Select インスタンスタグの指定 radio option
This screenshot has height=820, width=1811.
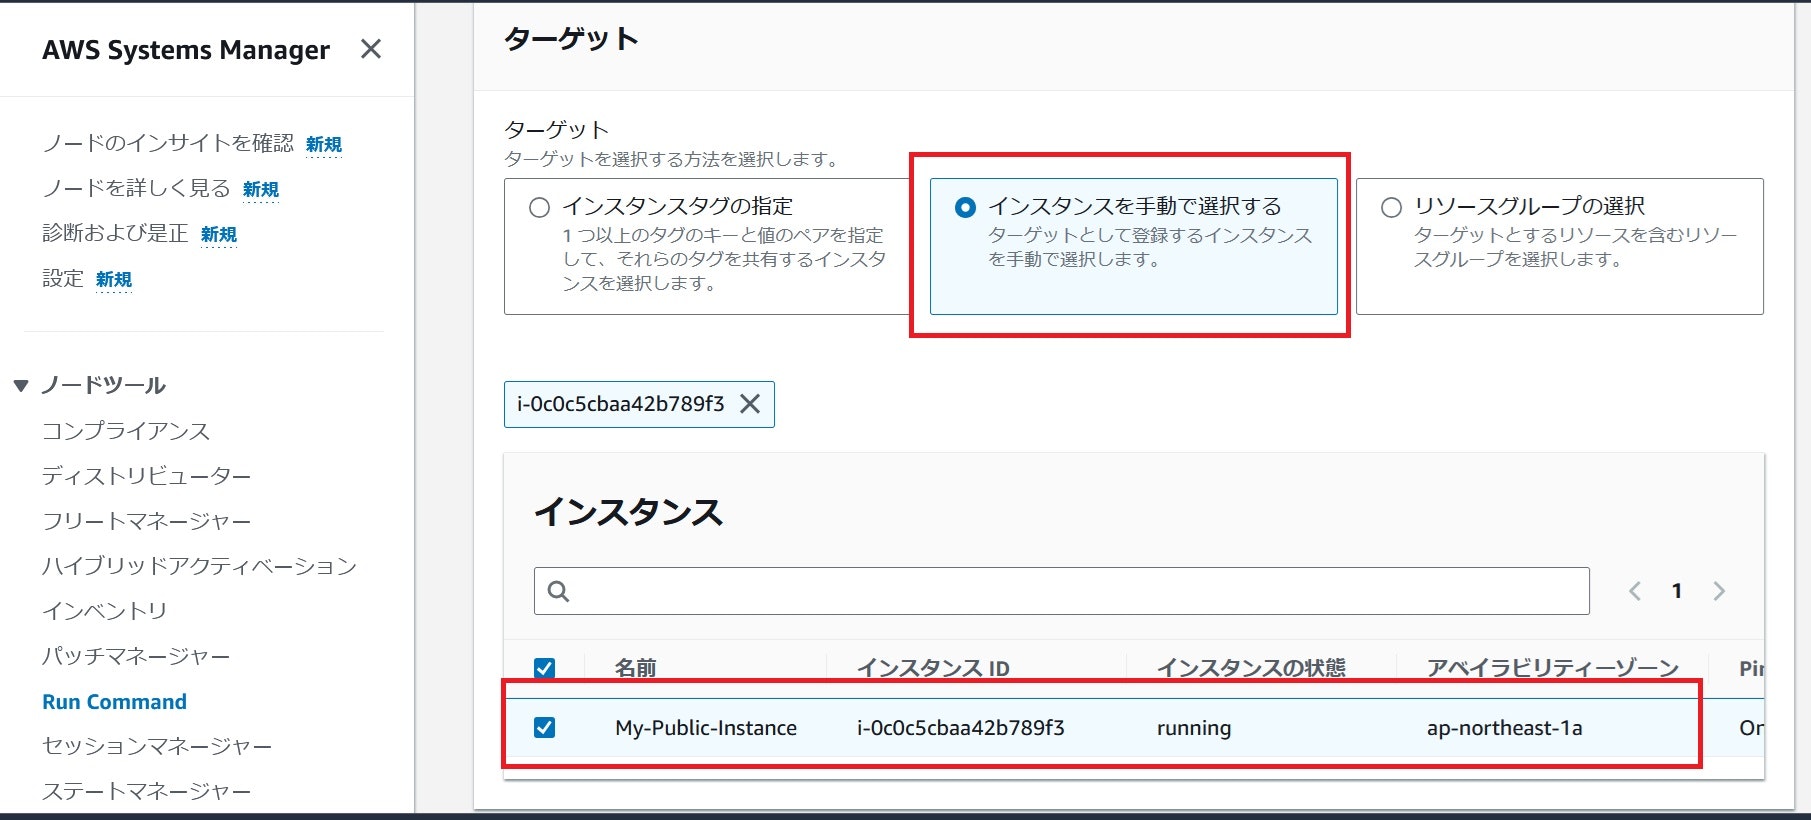point(540,207)
